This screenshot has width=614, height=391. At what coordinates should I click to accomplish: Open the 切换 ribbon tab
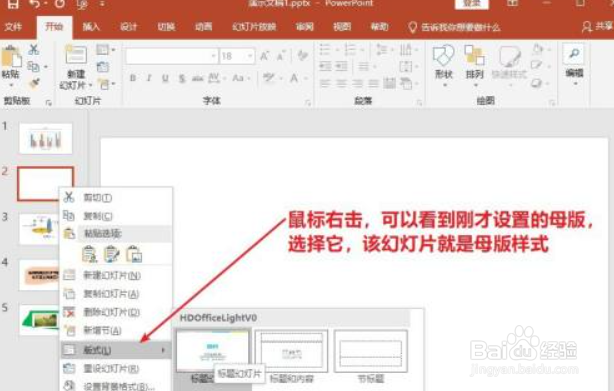[x=166, y=27]
